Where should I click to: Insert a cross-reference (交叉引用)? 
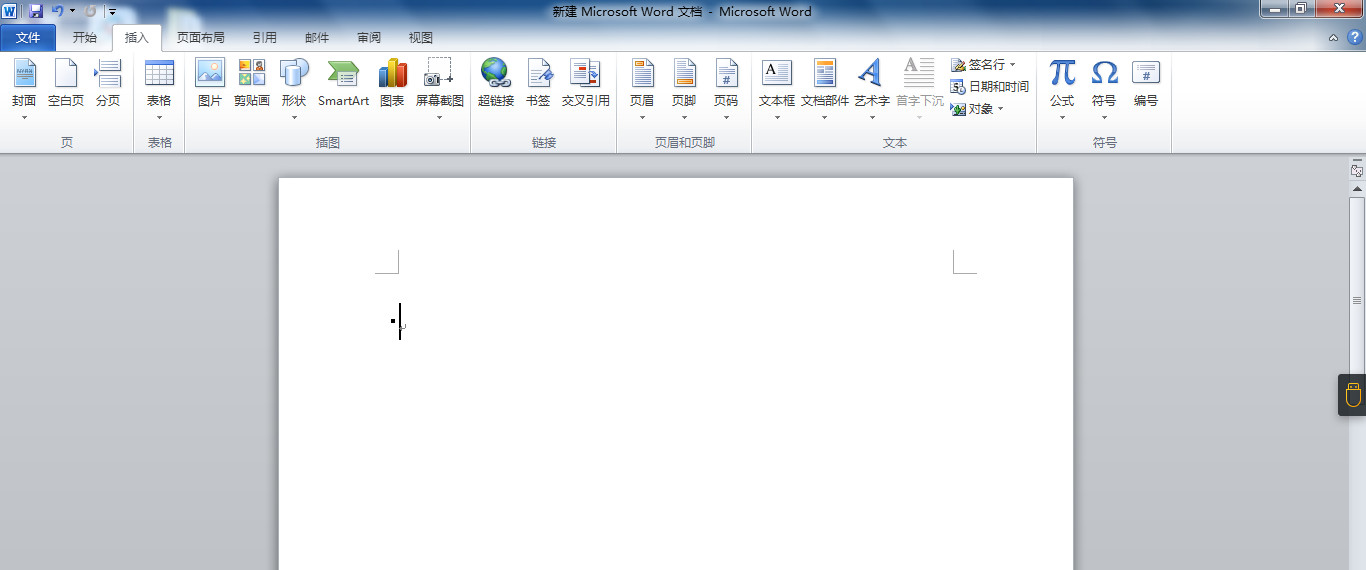pos(586,84)
